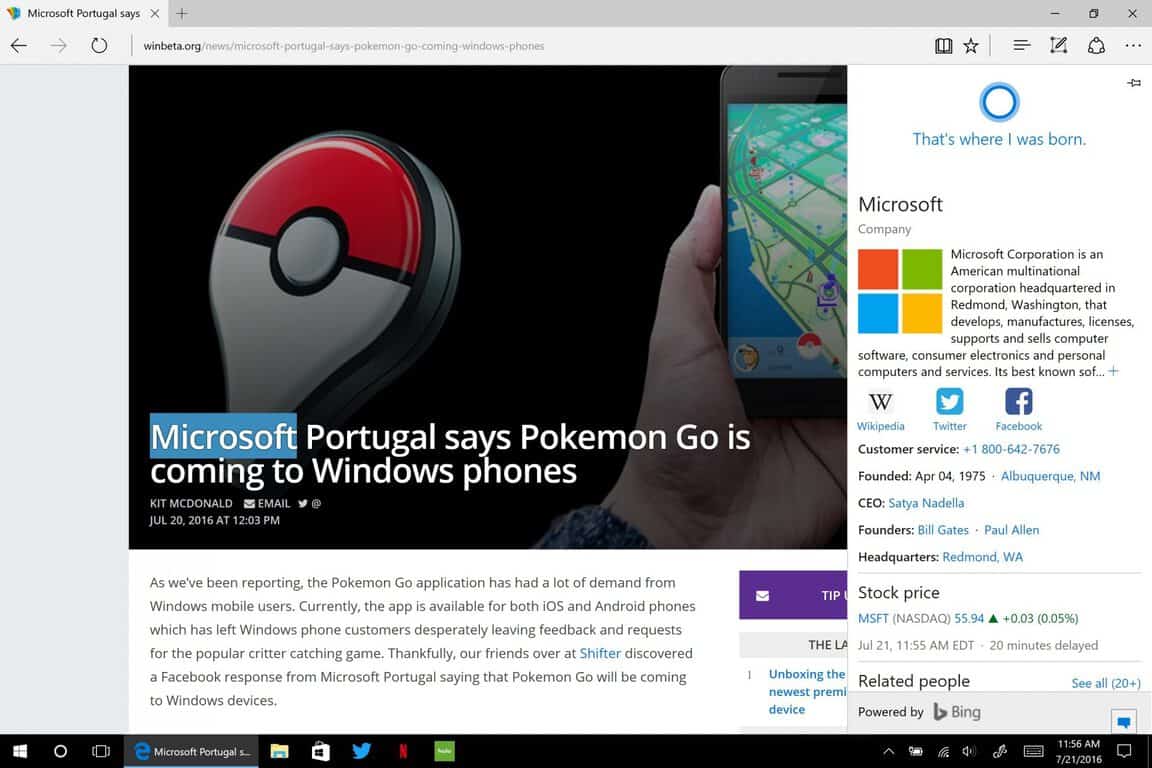The image size is (1152, 768).
Task: Make a Web Note with pen icon
Action: (1058, 46)
